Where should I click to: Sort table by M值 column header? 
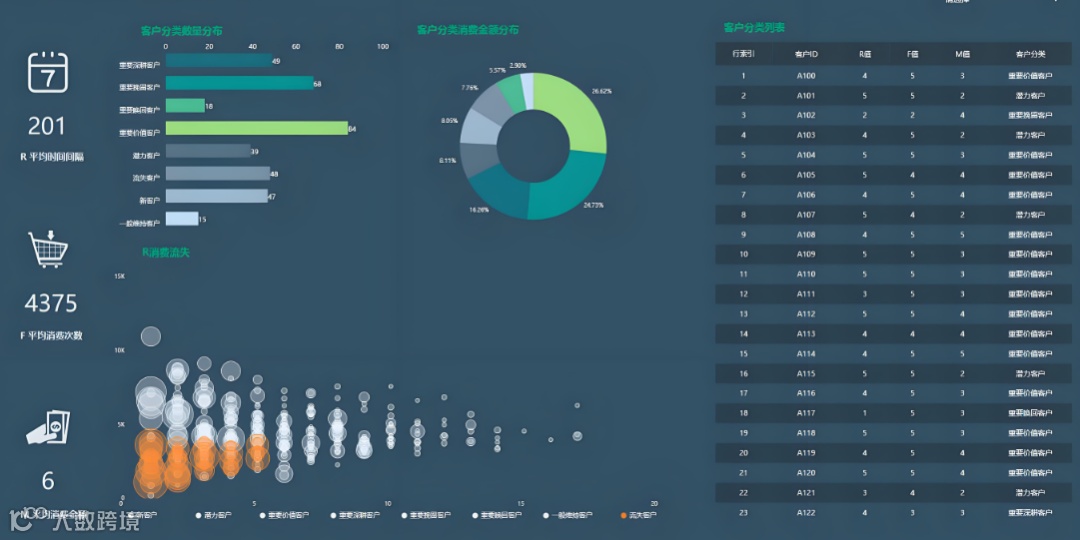(962, 54)
